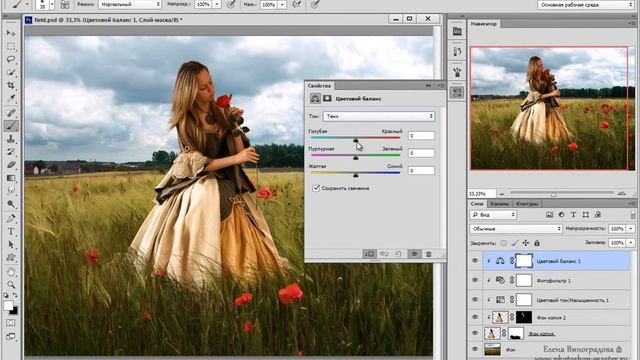Select the Brush tool in toolbox
640x360 pixels.
11,126
